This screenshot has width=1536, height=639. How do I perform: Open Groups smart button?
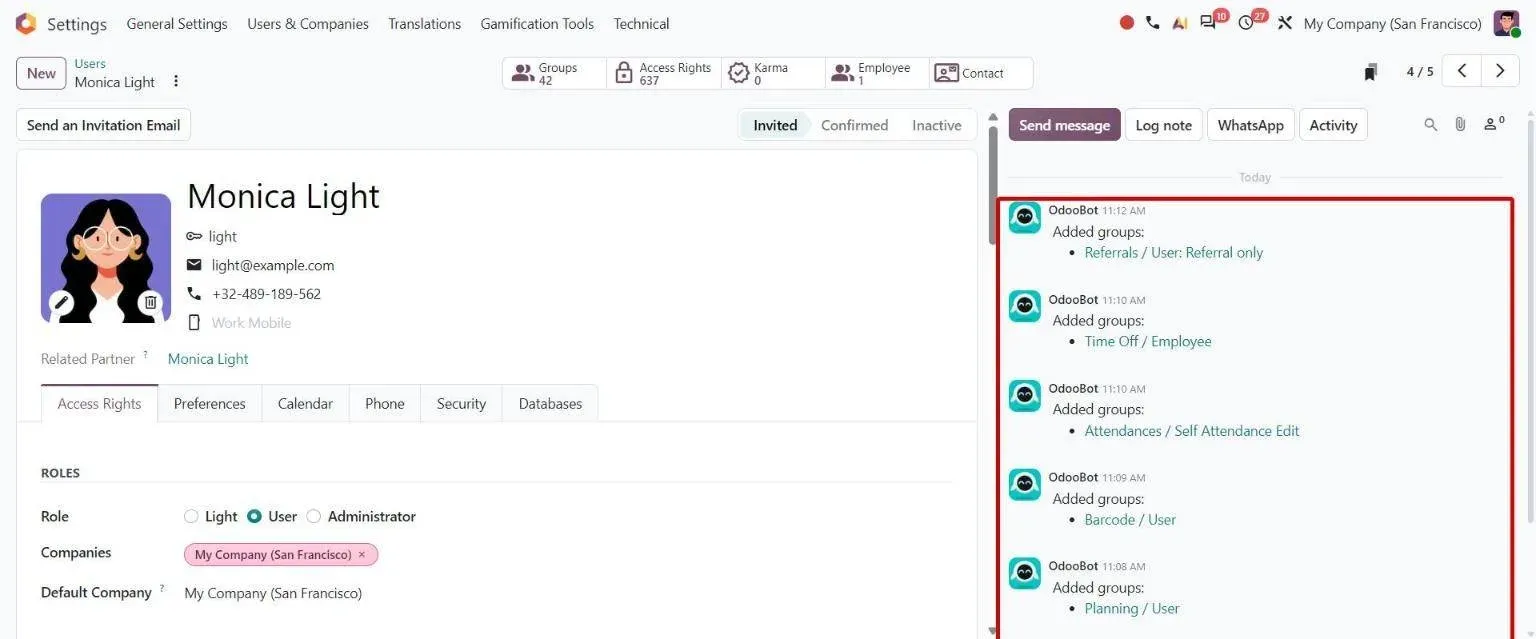tap(554, 73)
